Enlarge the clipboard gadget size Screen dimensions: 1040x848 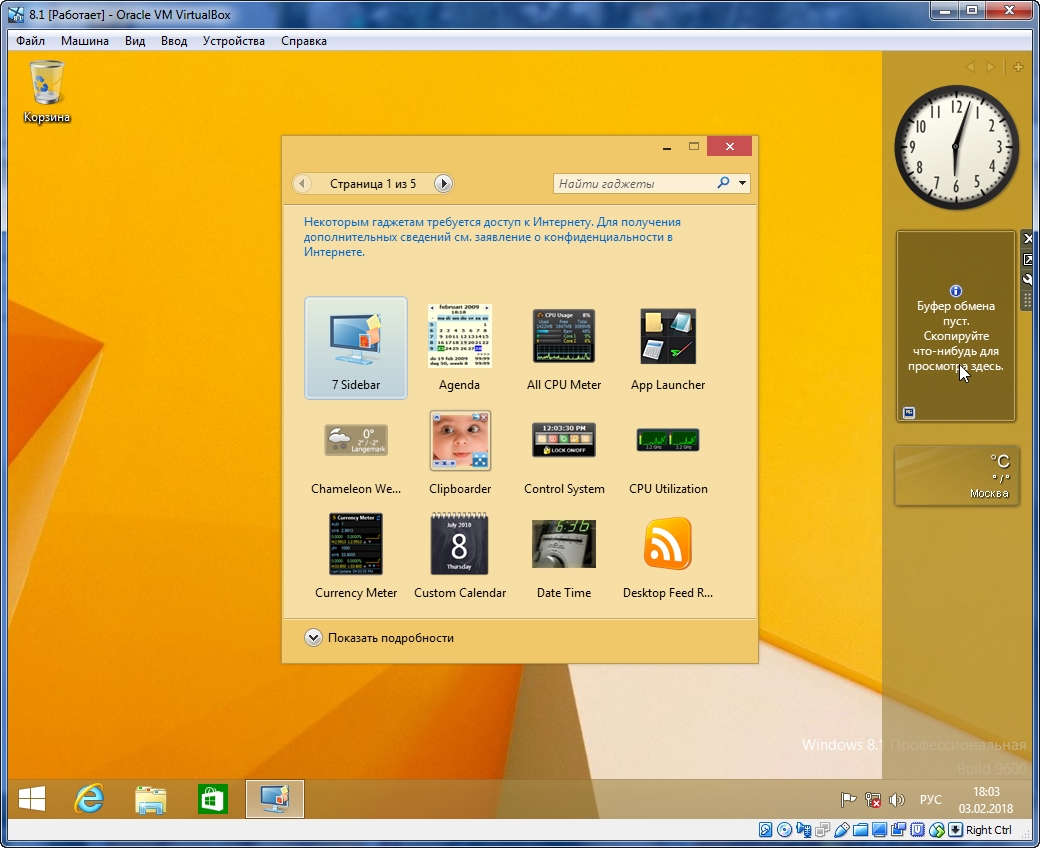[x=1027, y=259]
